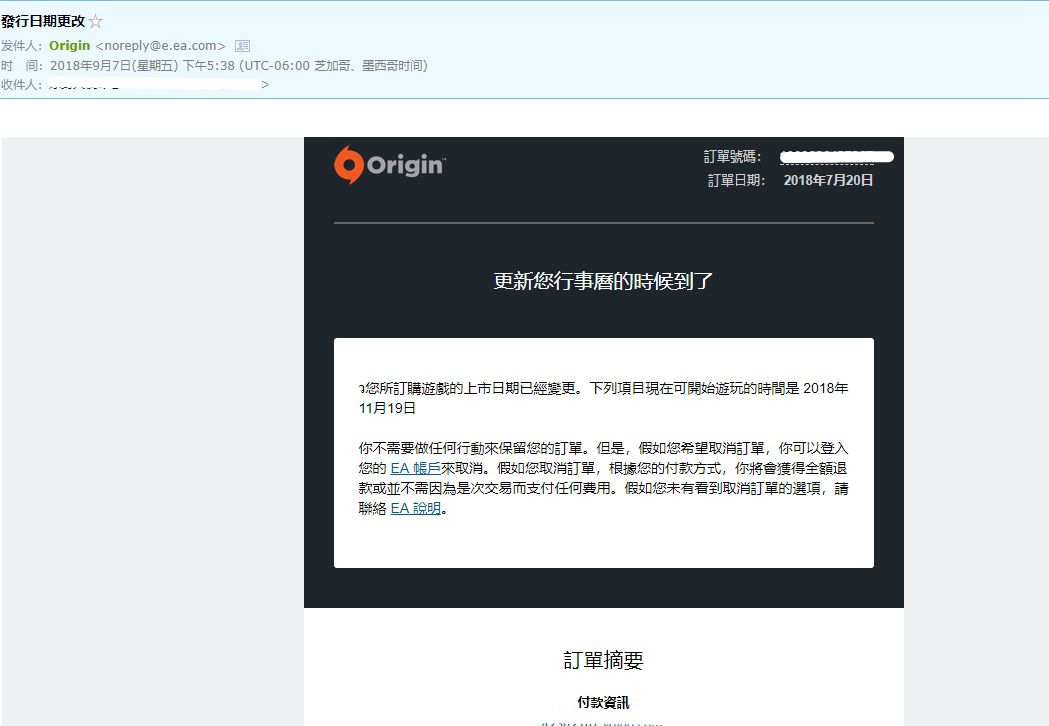This screenshot has height=726, width=1049.
Task: Click the 發件人 sender label
Action: [23, 45]
